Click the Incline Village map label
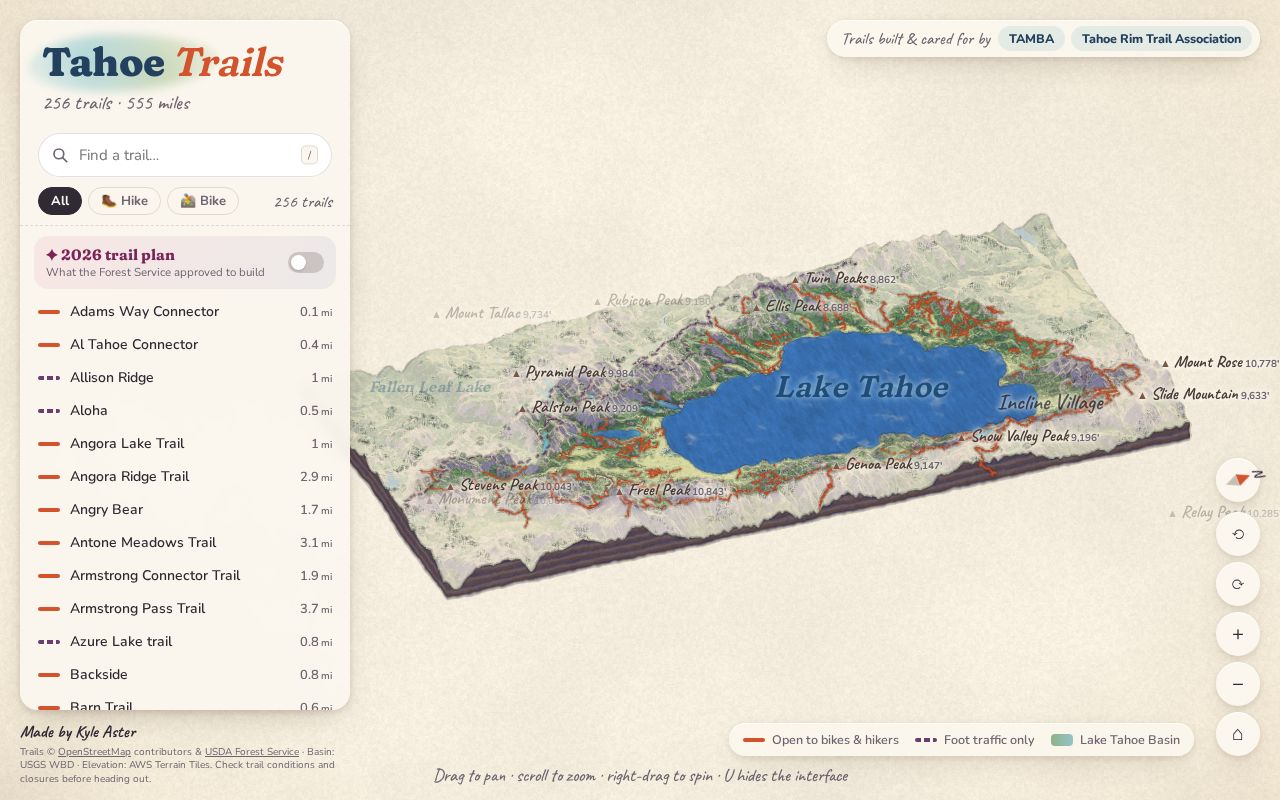This screenshot has width=1280, height=800. tap(1052, 403)
